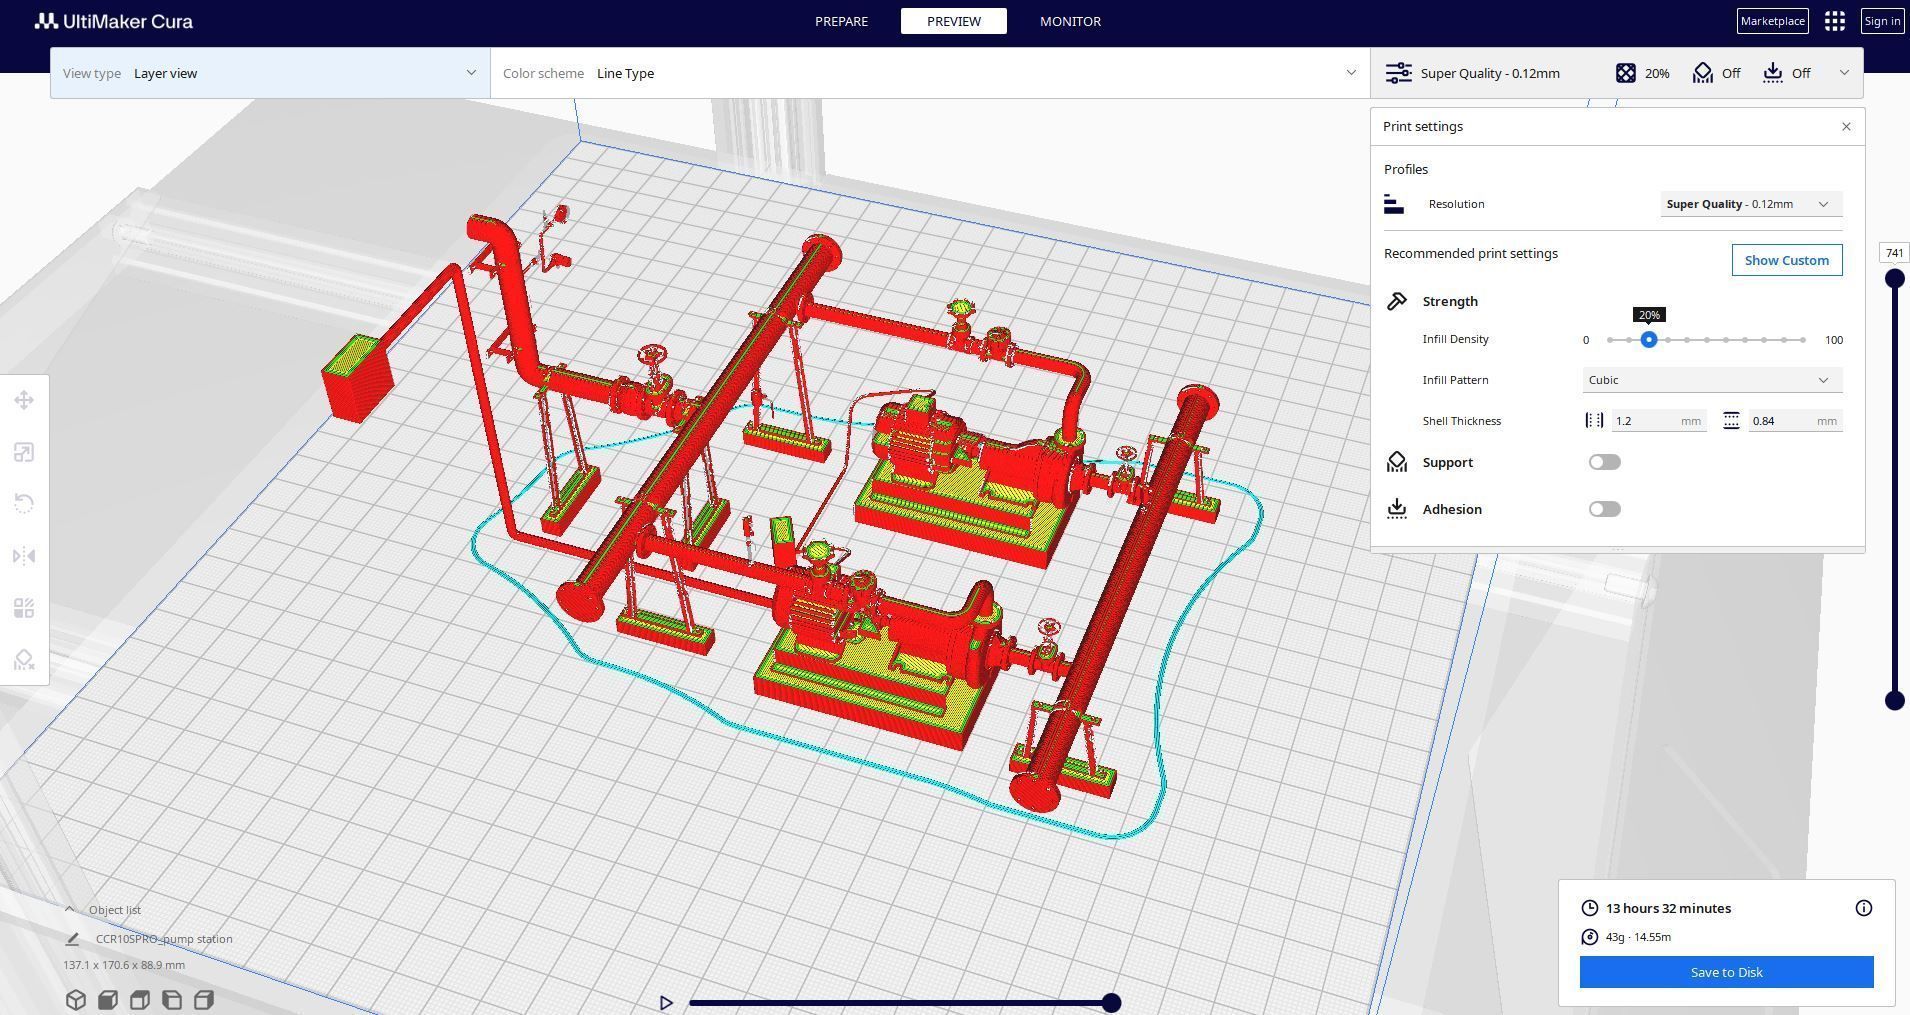Click the Sign in button
The height and width of the screenshot is (1015, 1910).
[1882, 21]
